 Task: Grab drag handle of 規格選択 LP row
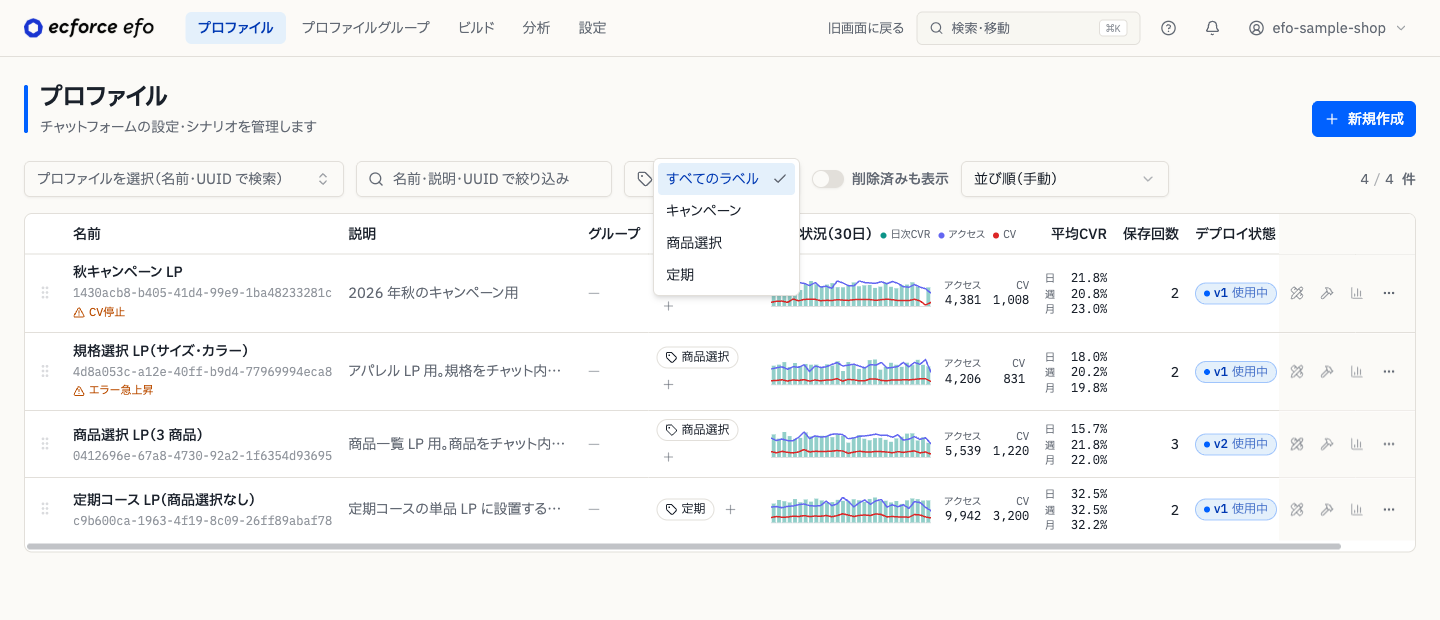44,372
